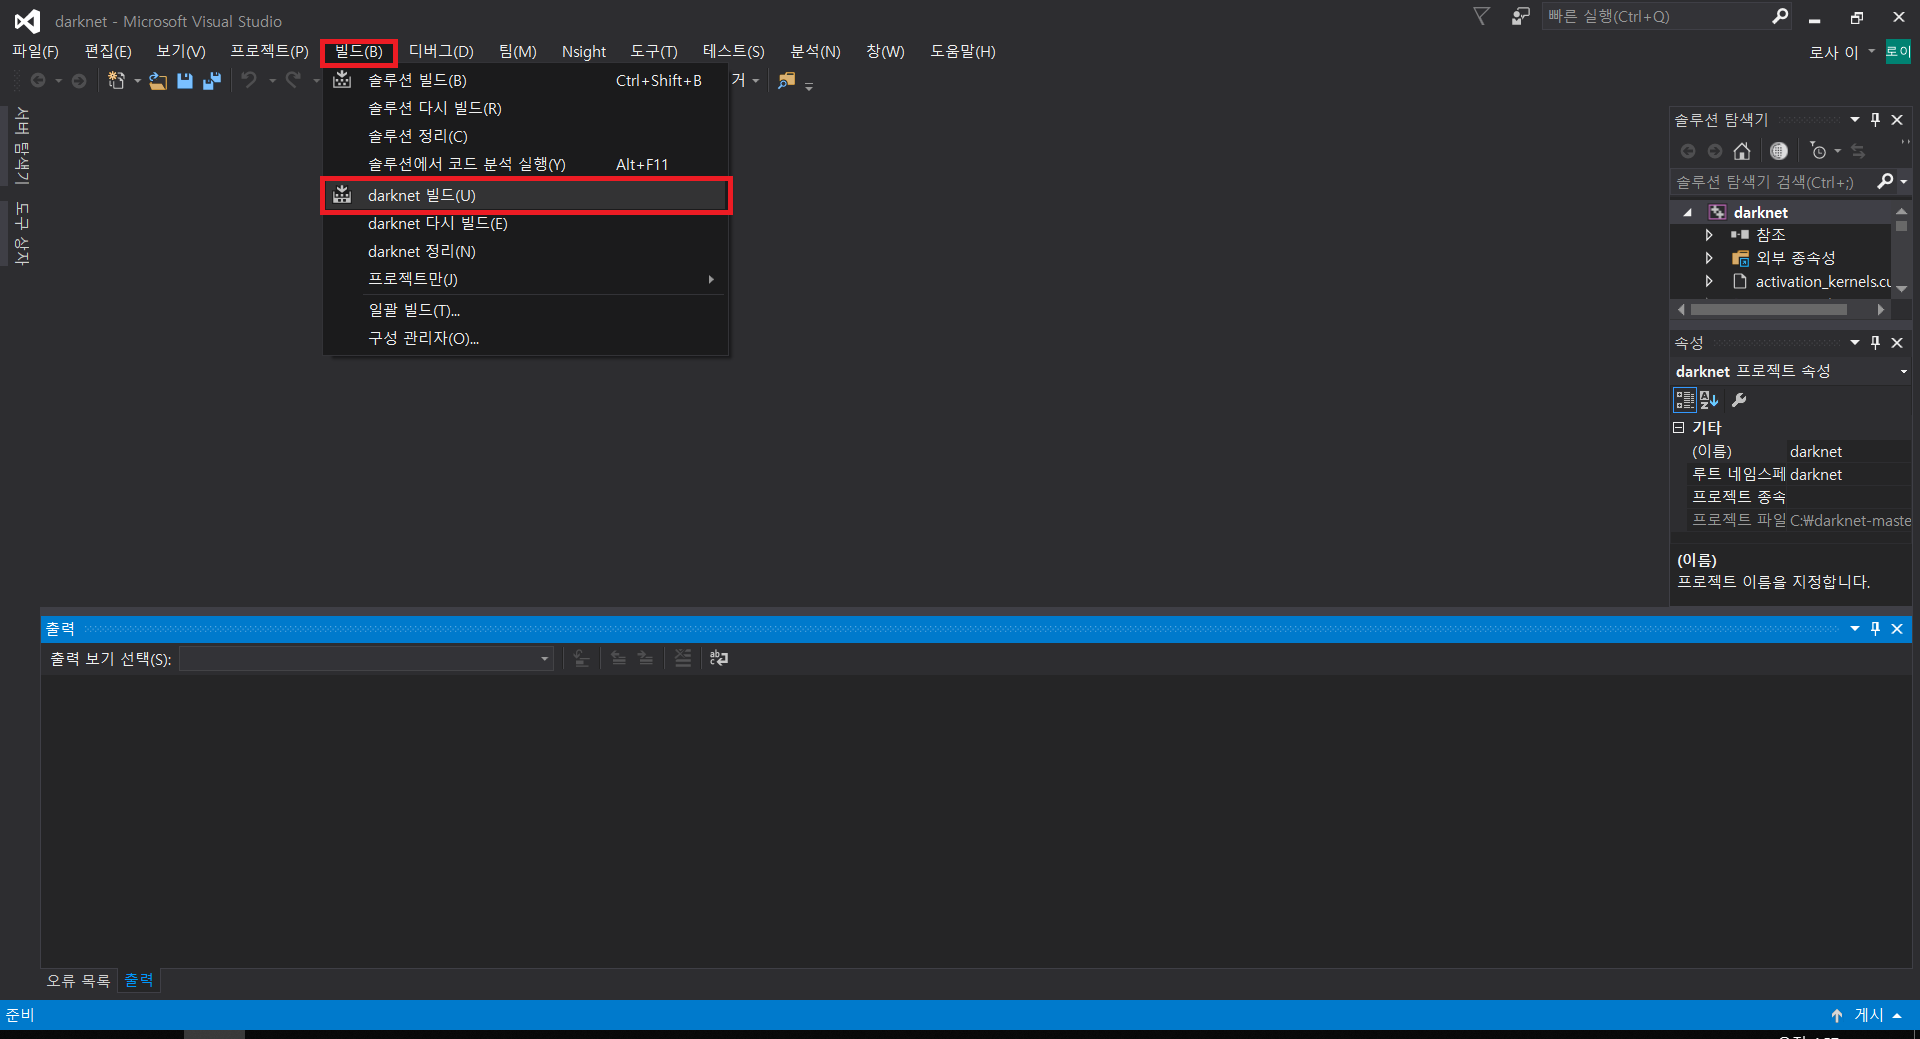Select 솔루션 정리(C) menu item

coord(526,136)
